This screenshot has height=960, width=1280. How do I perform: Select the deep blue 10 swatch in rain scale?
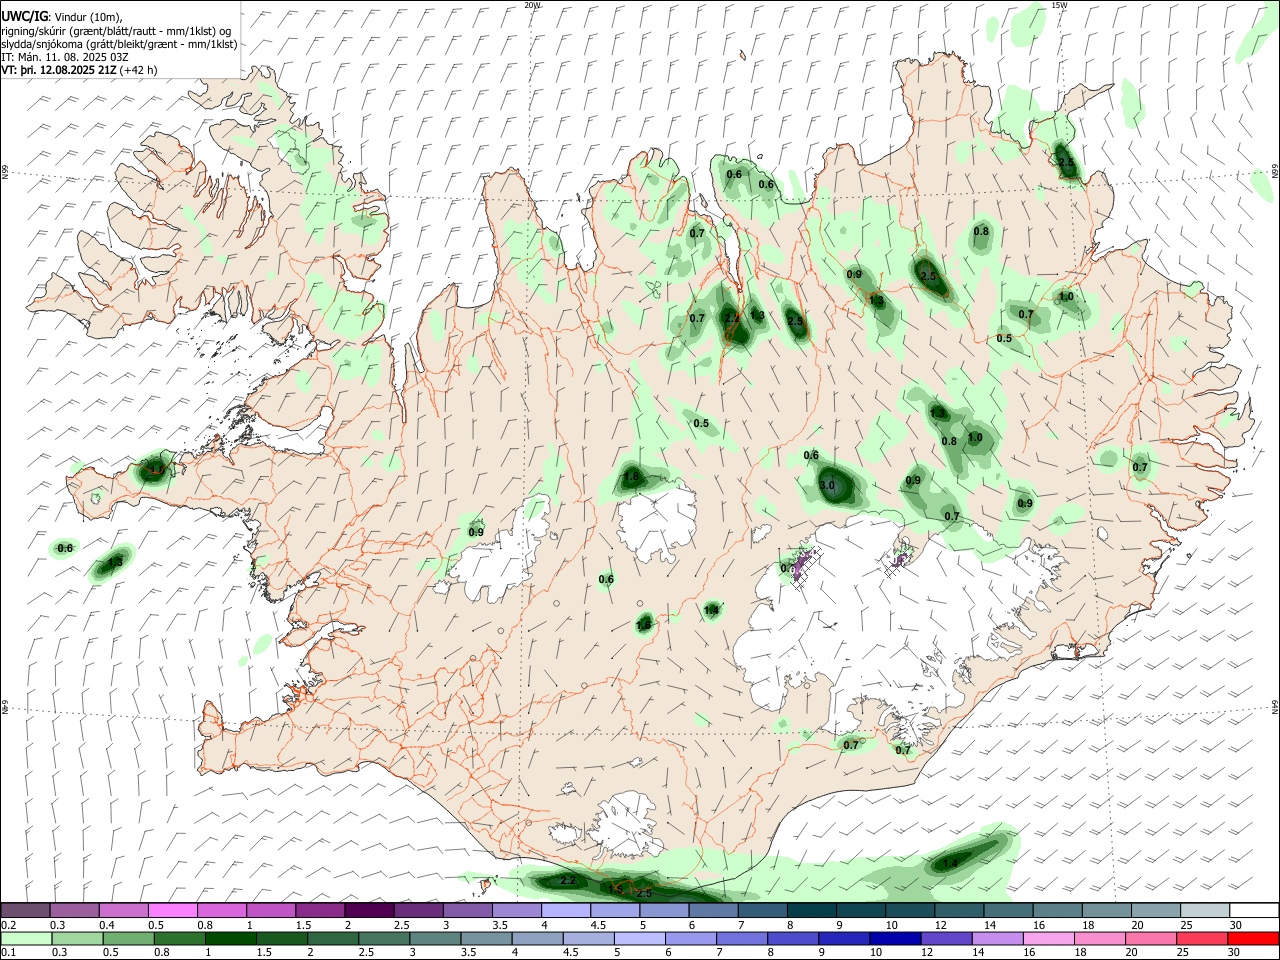tap(894, 938)
